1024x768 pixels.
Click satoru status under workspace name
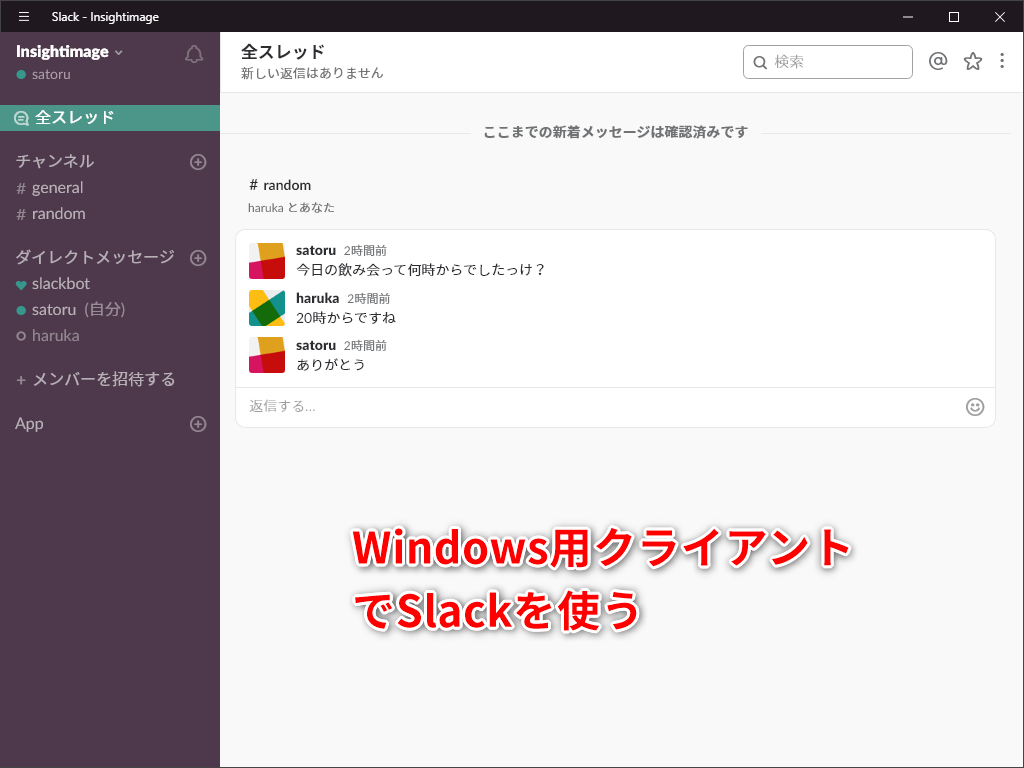pos(43,74)
